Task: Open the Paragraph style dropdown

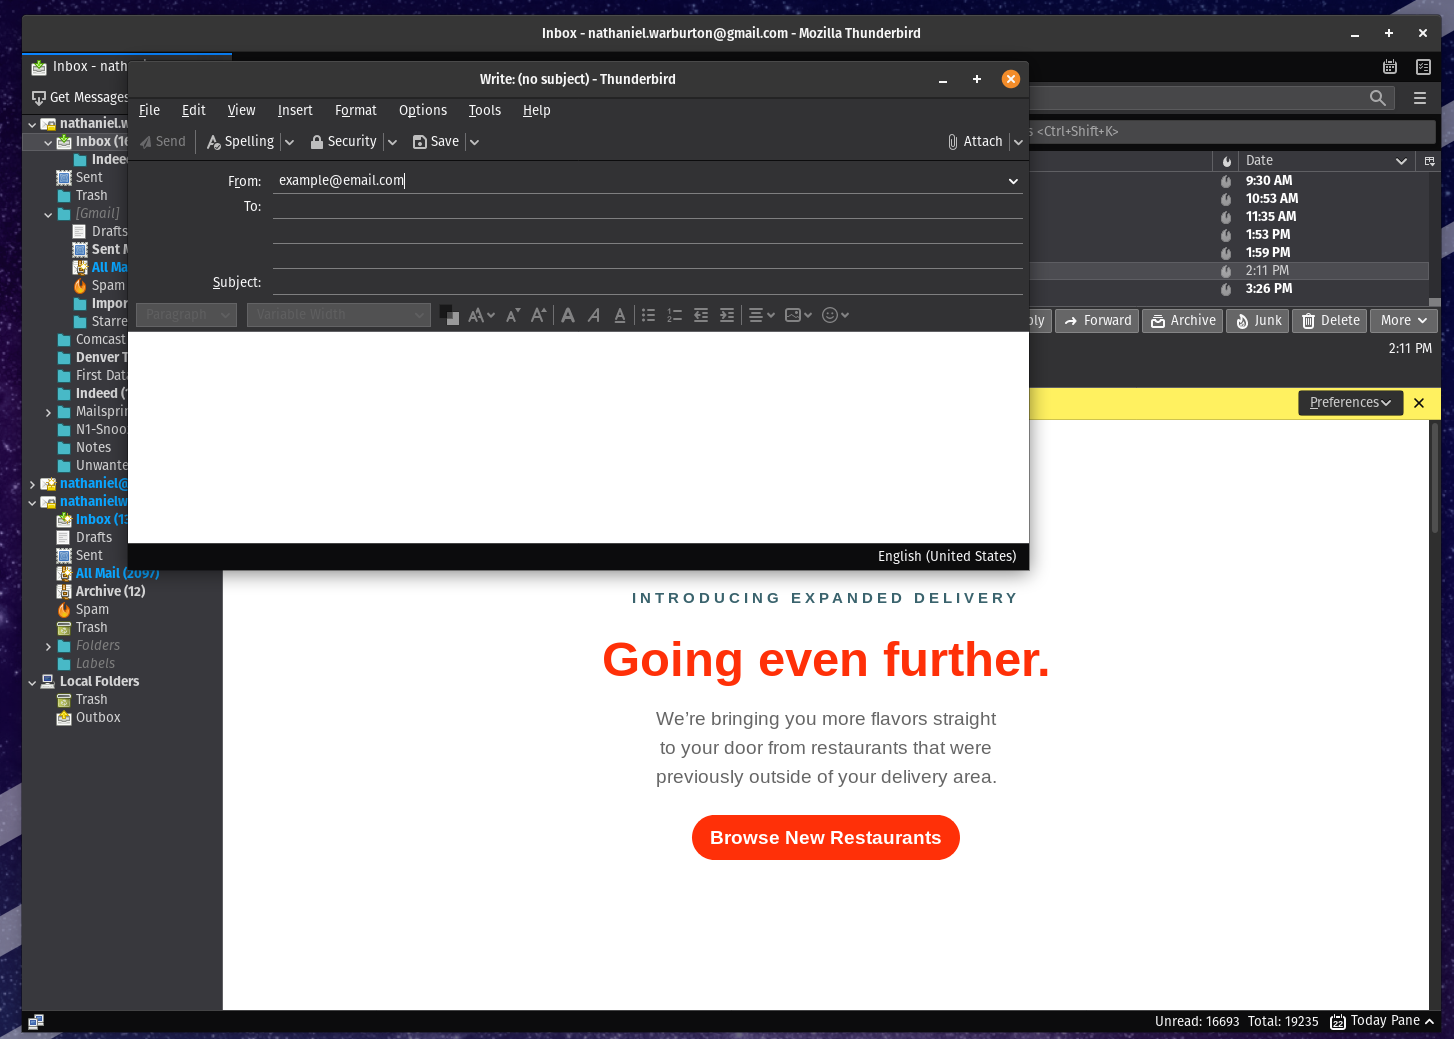Action: [186, 315]
